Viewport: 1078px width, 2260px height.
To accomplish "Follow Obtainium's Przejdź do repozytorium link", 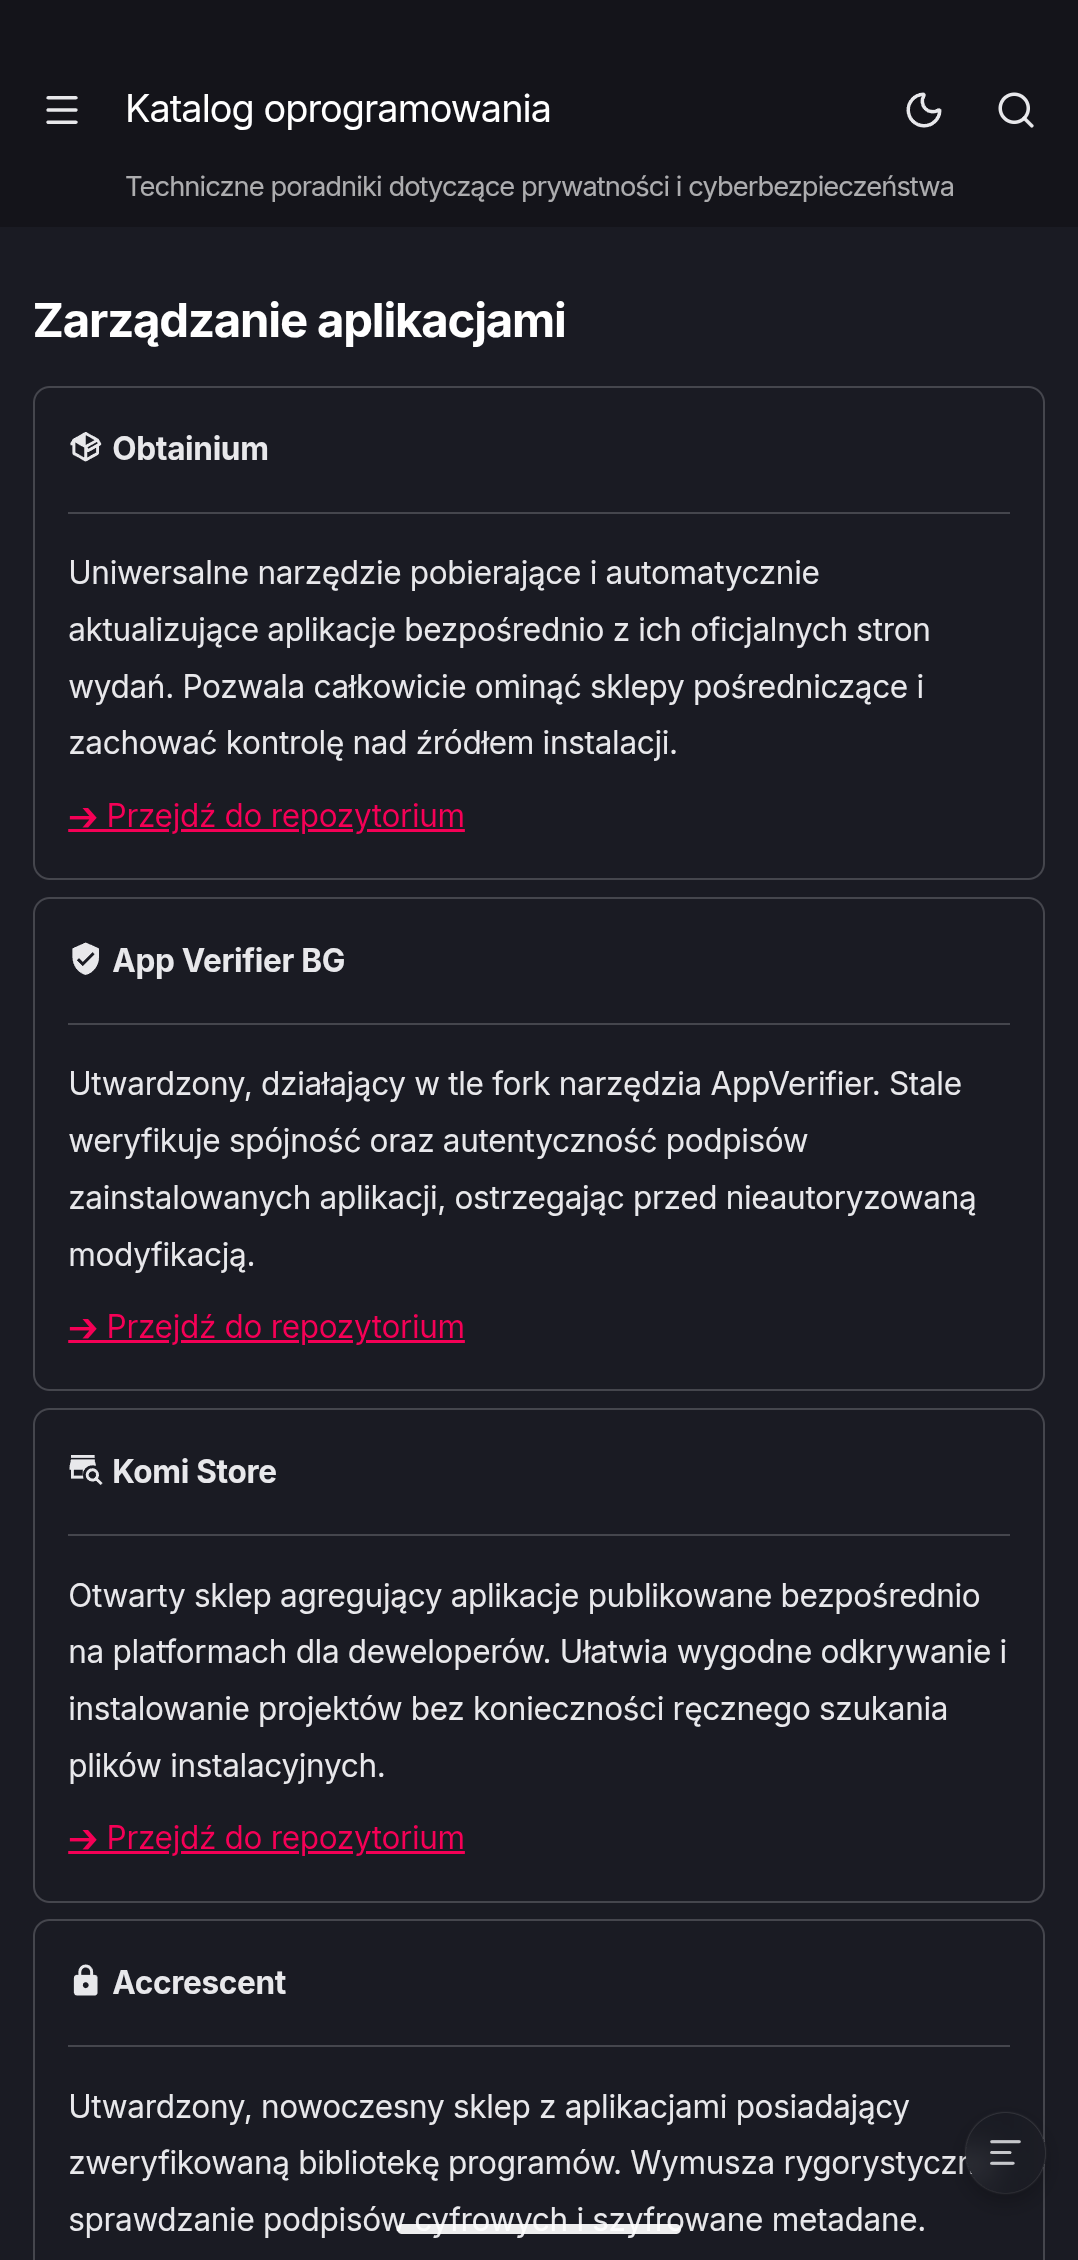I will pos(266,816).
